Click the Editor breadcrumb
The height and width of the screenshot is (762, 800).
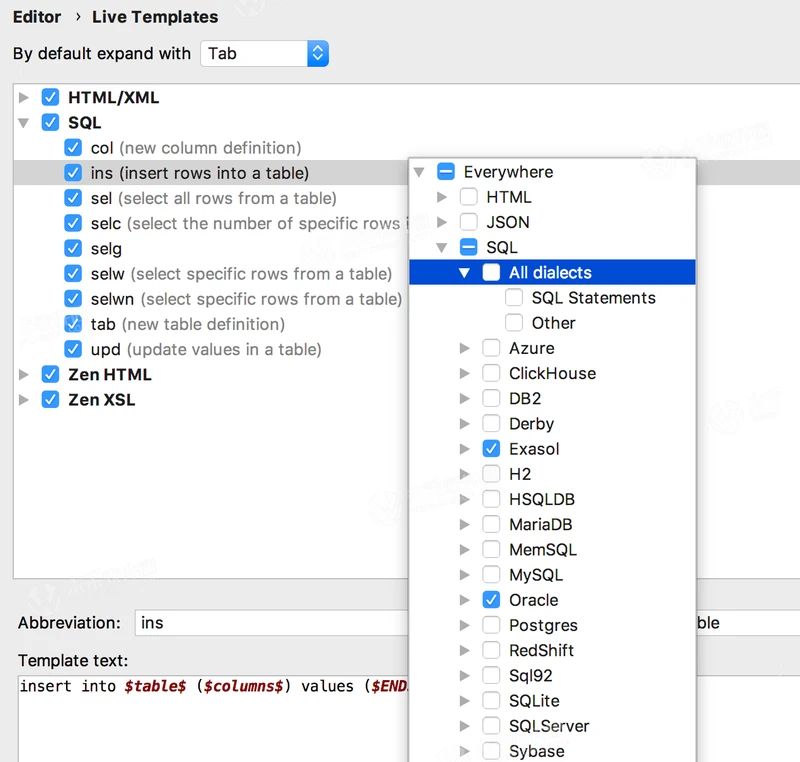pyautogui.click(x=37, y=17)
